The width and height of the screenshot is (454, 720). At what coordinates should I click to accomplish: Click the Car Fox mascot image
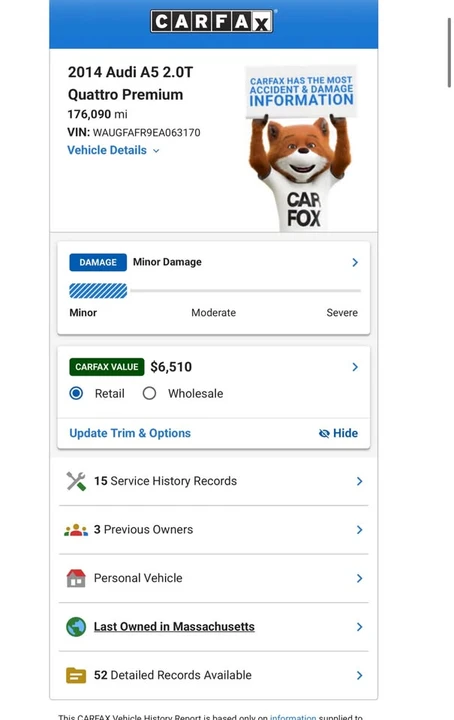point(301,148)
